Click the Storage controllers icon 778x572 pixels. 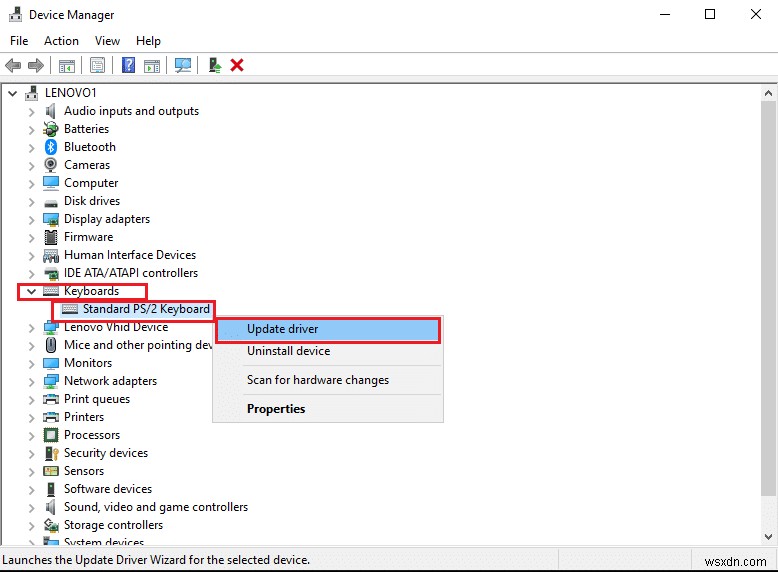[x=51, y=525]
